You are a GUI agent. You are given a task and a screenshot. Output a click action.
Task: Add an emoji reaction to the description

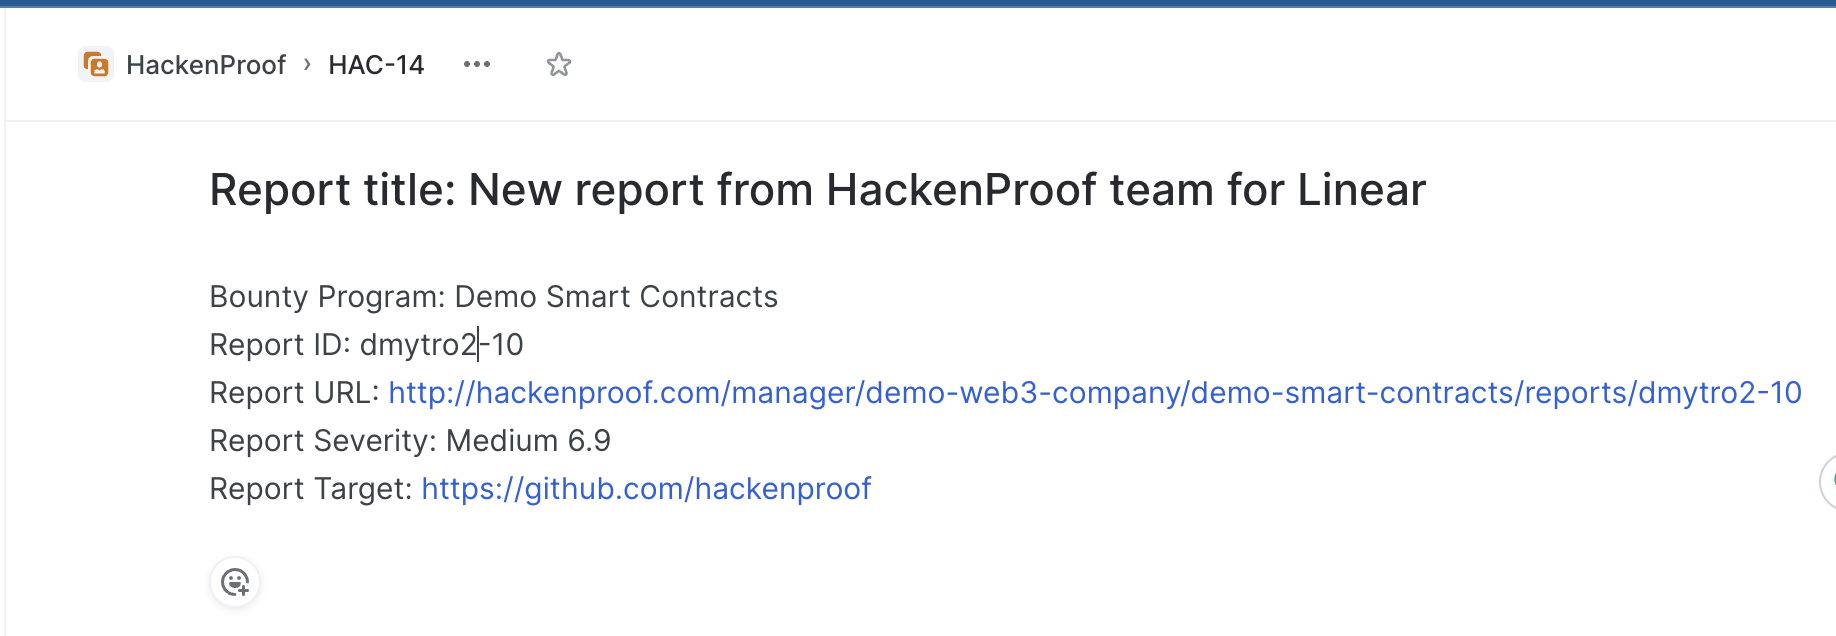click(235, 582)
